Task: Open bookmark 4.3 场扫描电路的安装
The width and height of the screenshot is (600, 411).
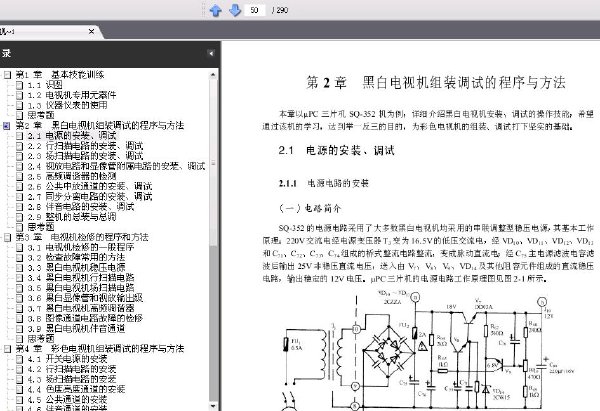Action: point(72,379)
